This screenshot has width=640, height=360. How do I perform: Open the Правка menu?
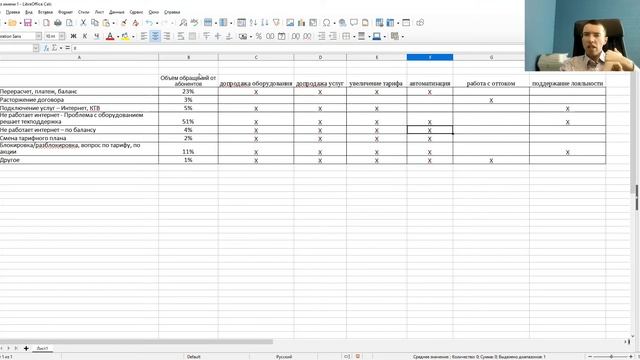pyautogui.click(x=13, y=12)
